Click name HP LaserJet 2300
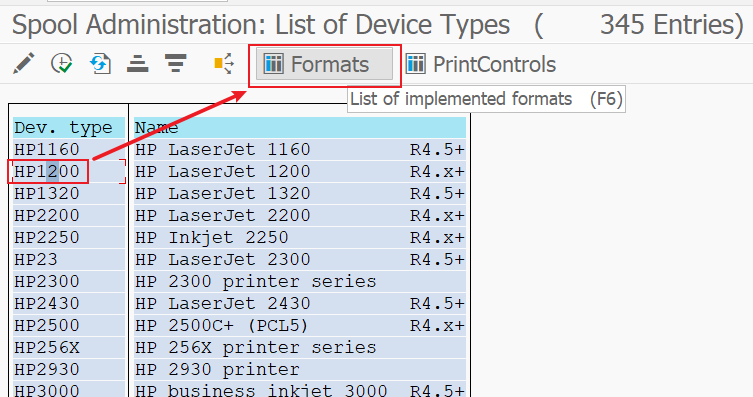This screenshot has height=397, width=753. coord(223,260)
